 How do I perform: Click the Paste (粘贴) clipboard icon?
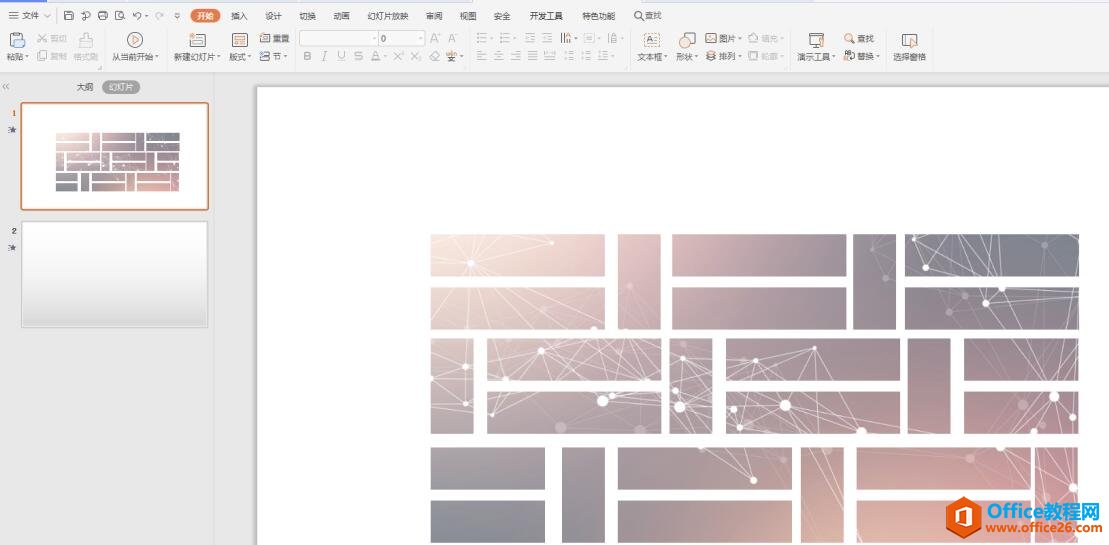click(16, 40)
